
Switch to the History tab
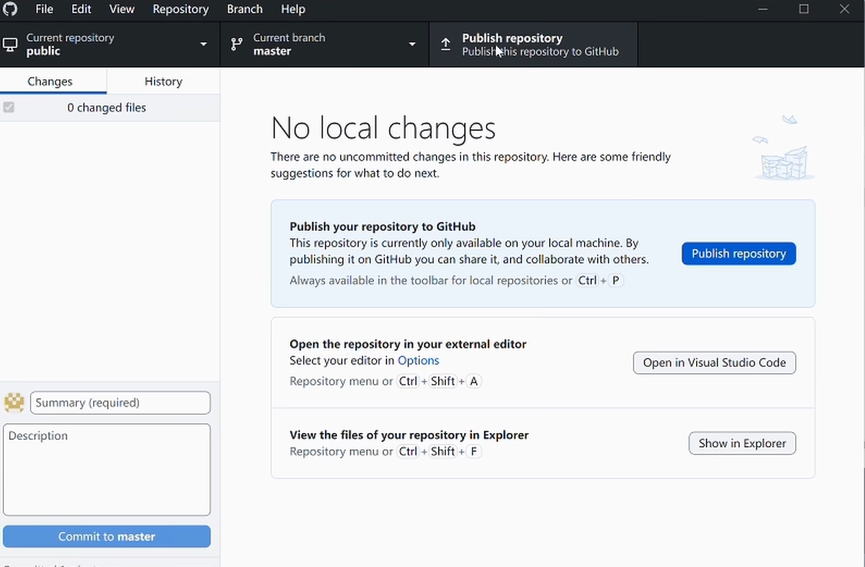163,81
